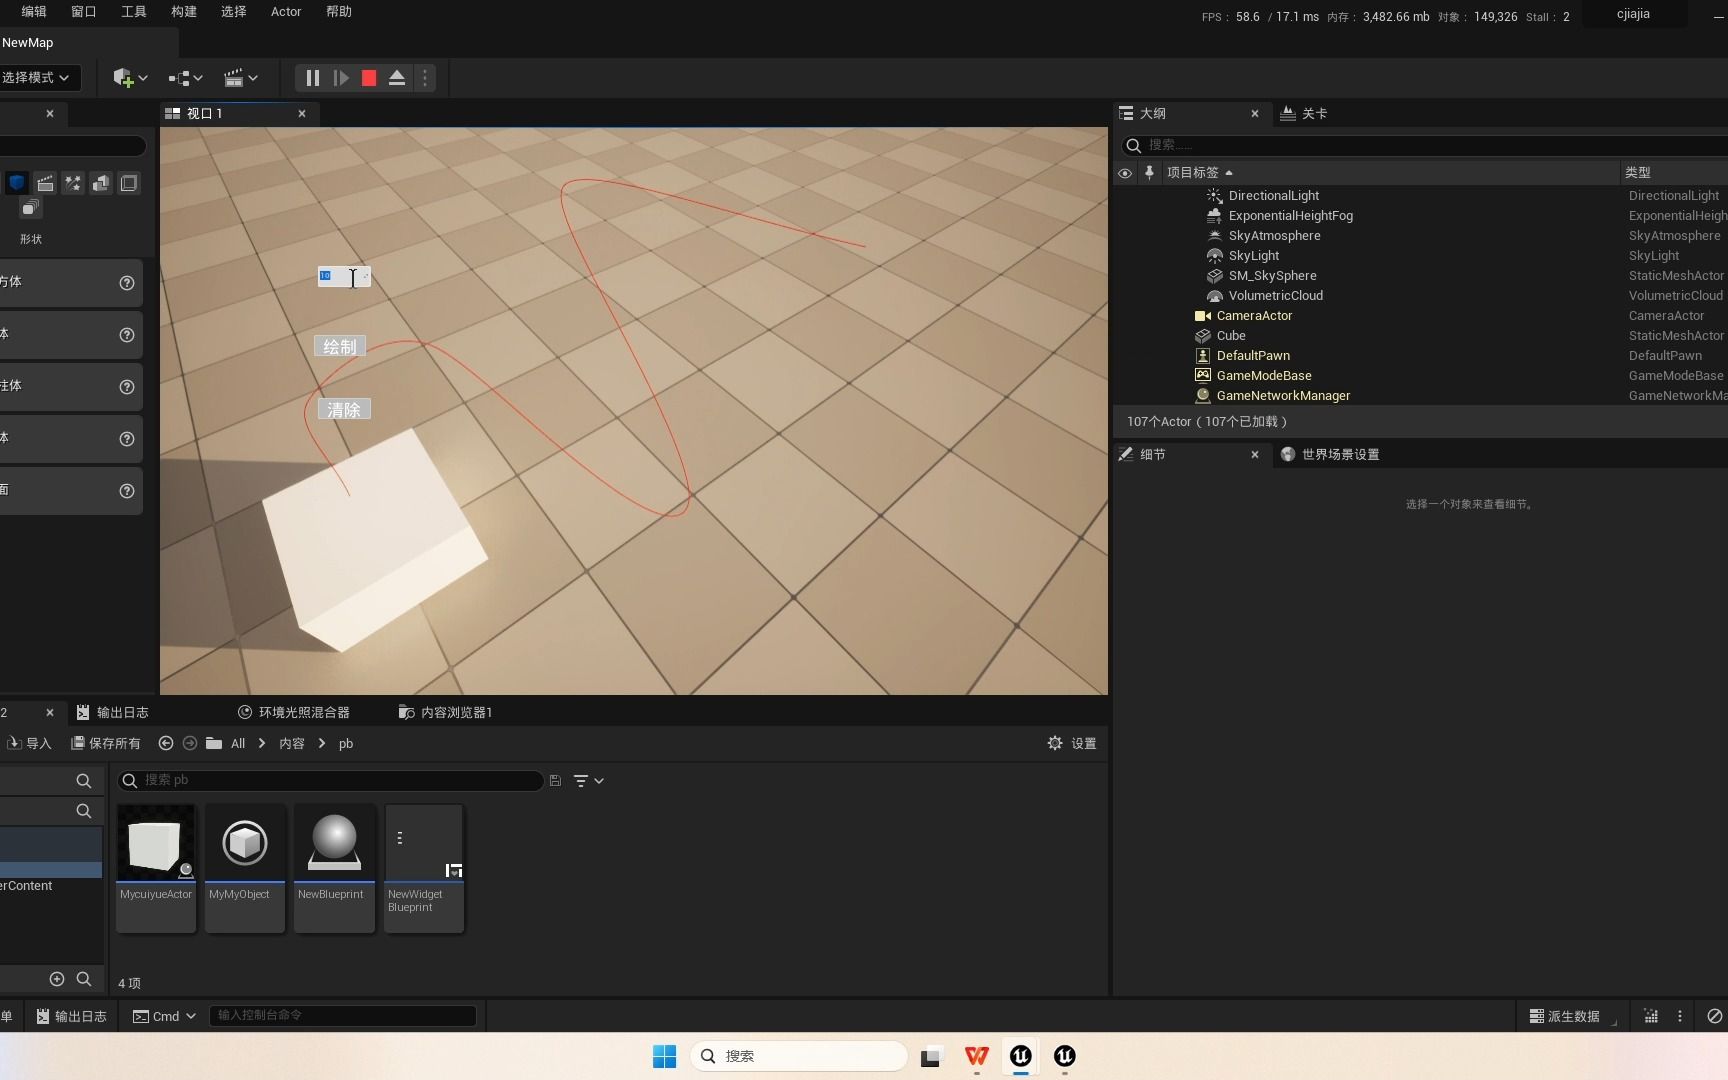
Task: Click the 绘制 button in the viewport
Action: (339, 346)
